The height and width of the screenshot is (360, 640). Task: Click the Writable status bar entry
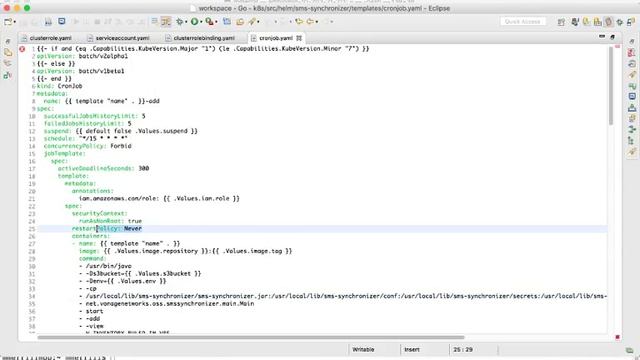point(363,350)
